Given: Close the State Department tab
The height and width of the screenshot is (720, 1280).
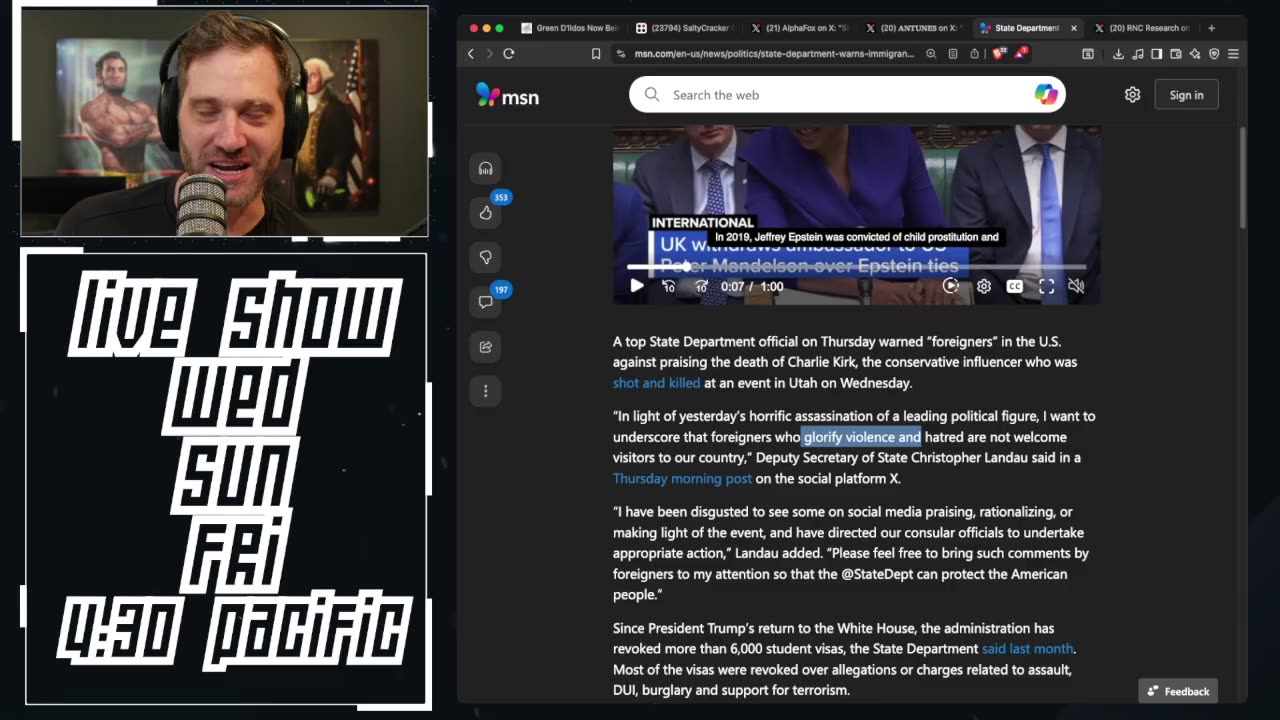Looking at the screenshot, I should point(1074,28).
